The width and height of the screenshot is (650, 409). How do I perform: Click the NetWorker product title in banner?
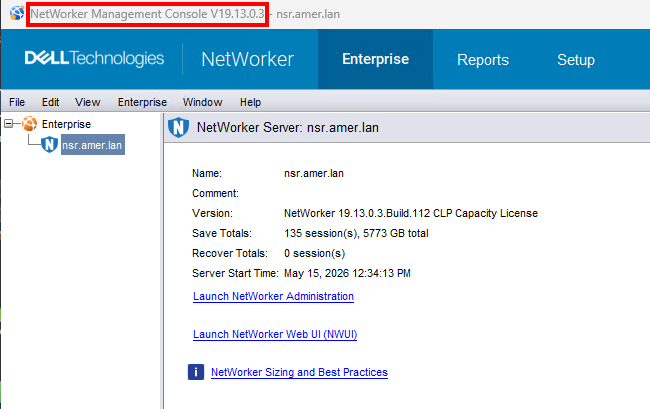click(247, 59)
